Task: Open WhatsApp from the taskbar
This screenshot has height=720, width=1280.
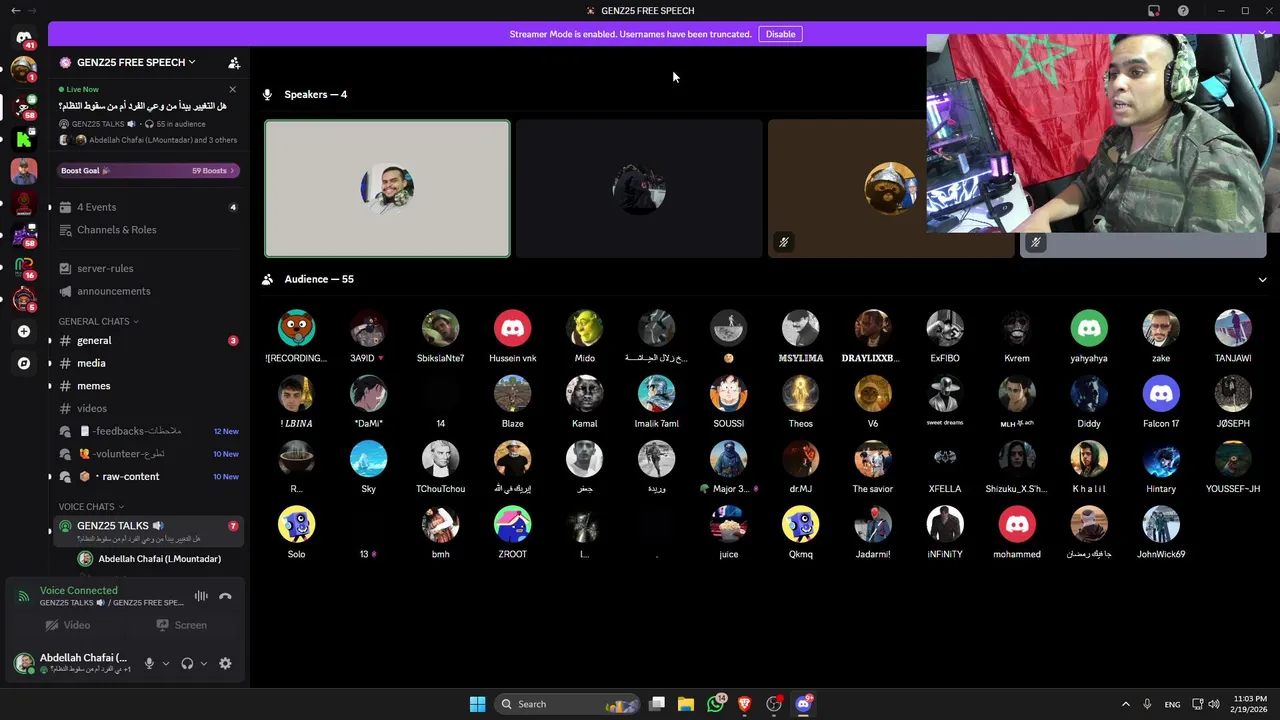Action: click(715, 704)
